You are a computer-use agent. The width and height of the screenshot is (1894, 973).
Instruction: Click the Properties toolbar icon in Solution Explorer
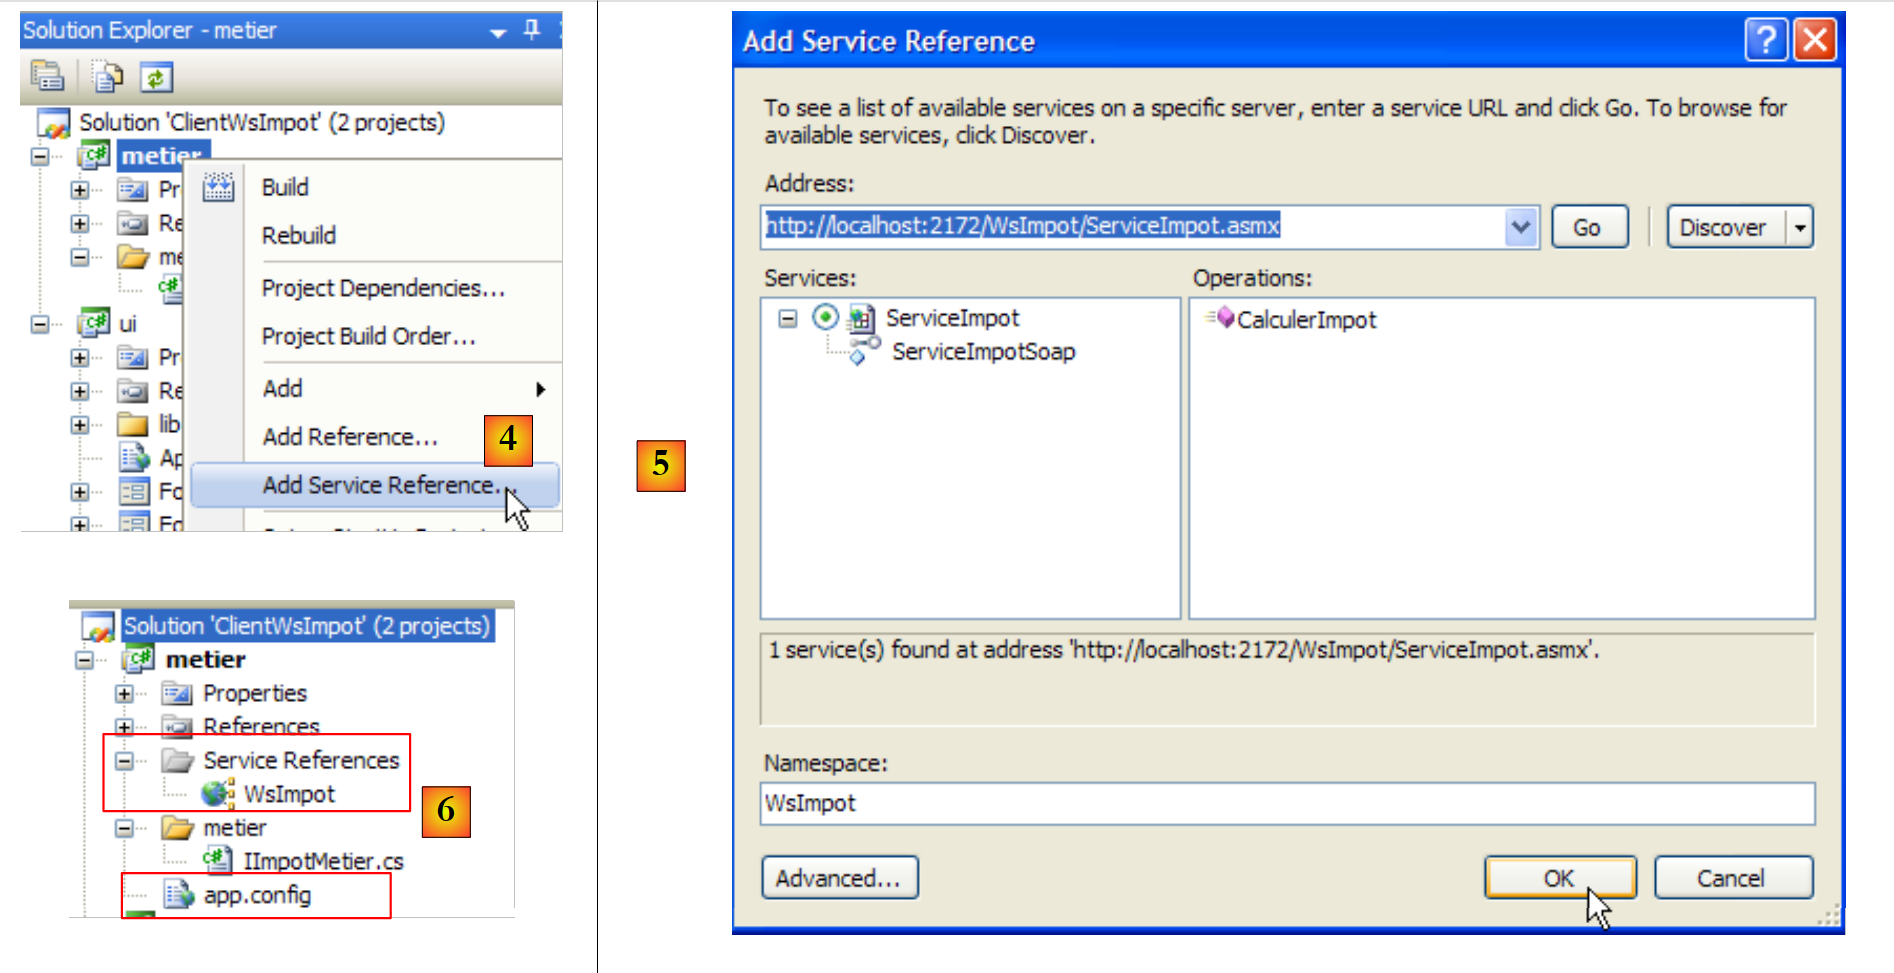46,76
